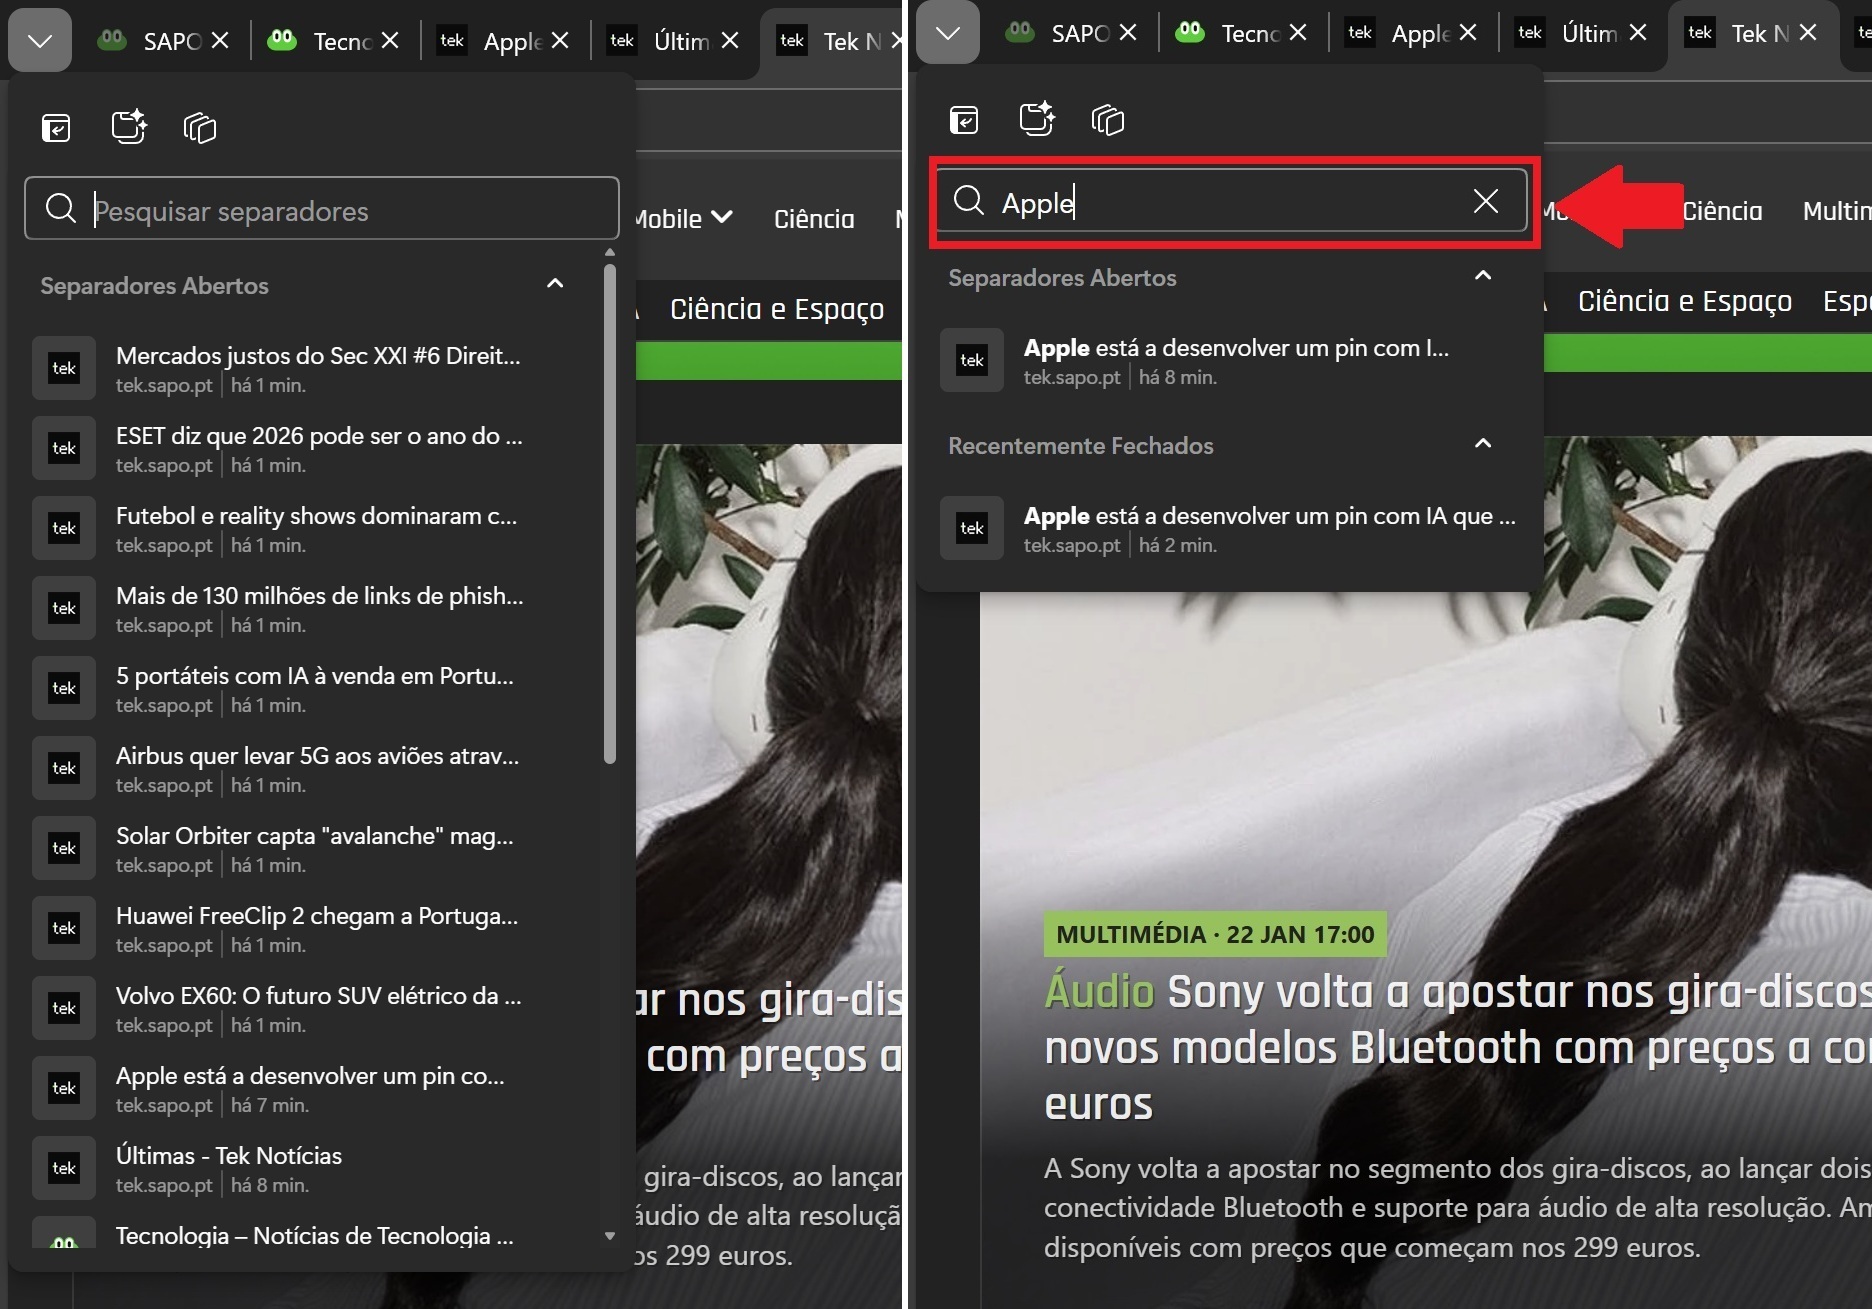
Task: Click stacked-pages icon above "Pesquisar separadores" field
Action: click(x=200, y=128)
